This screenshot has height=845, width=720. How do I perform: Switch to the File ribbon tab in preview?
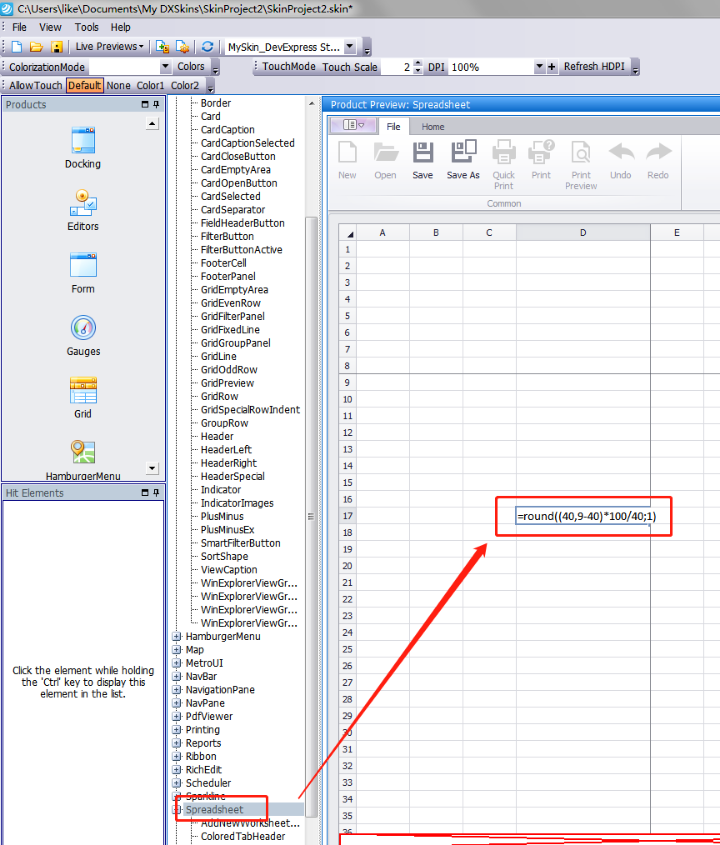coord(393,127)
